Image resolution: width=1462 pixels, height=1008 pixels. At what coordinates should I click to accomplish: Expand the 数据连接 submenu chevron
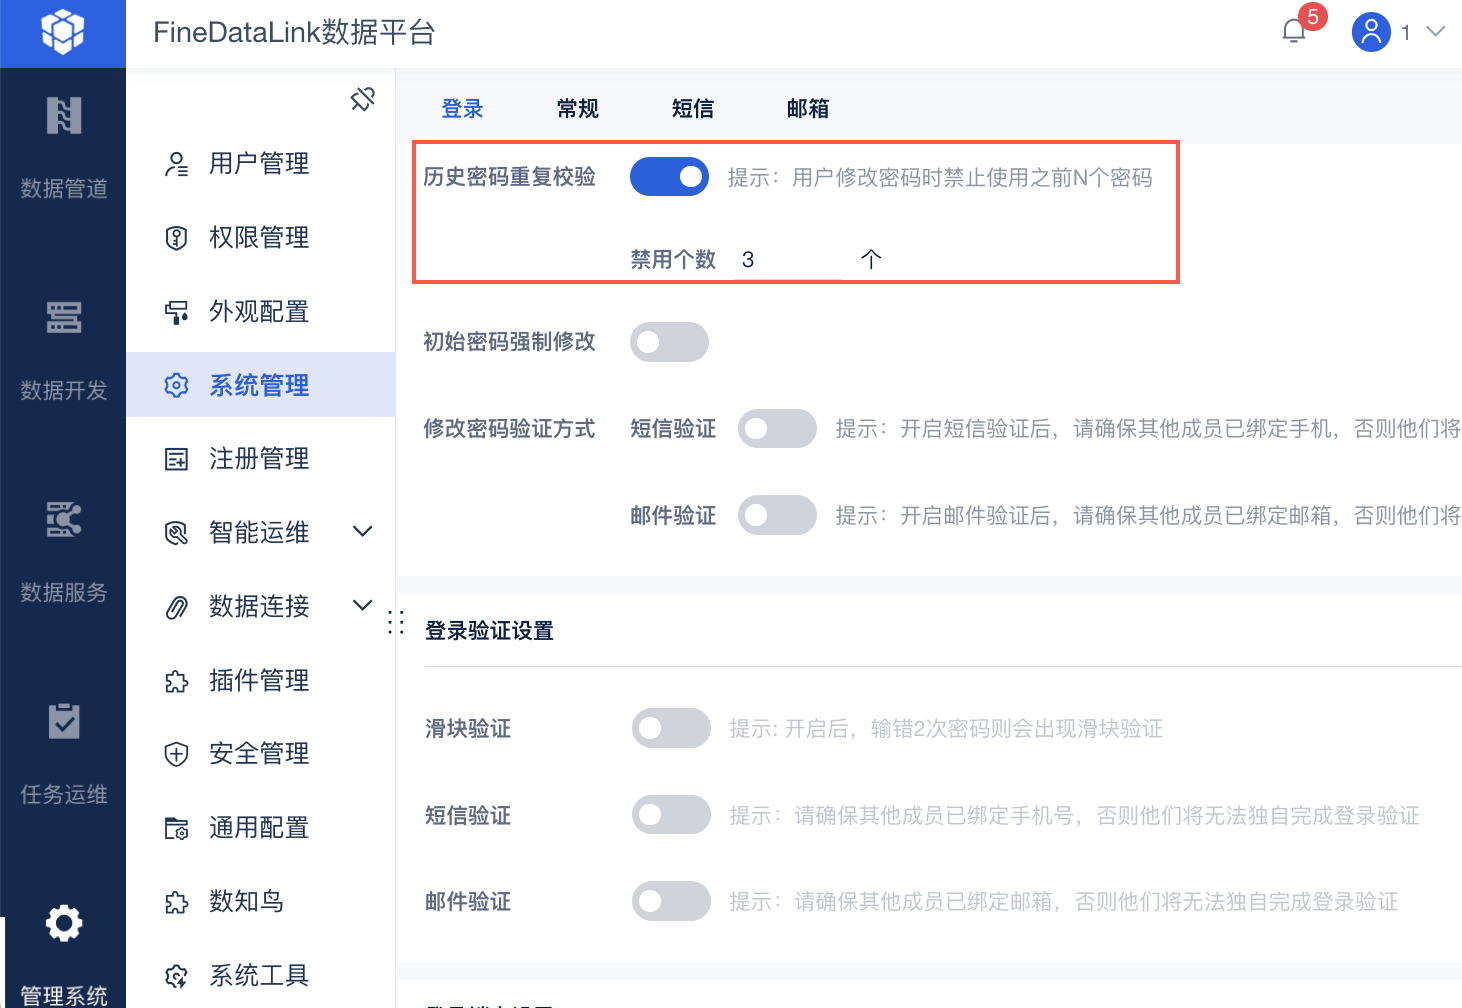click(363, 606)
